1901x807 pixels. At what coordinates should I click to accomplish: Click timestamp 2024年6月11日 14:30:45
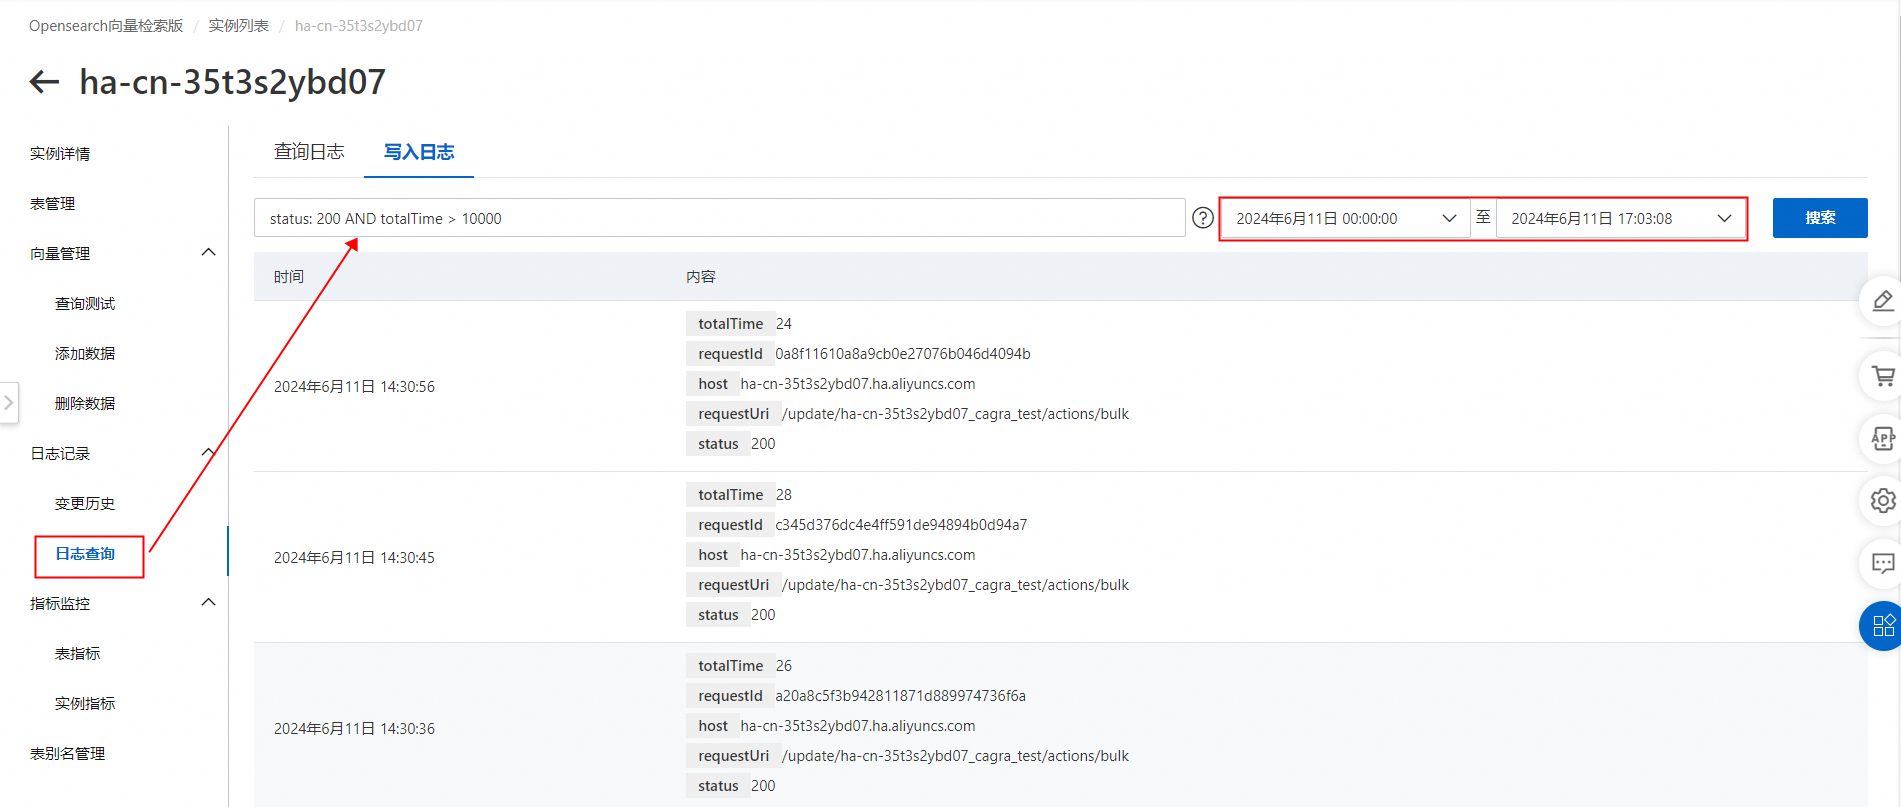(x=354, y=558)
